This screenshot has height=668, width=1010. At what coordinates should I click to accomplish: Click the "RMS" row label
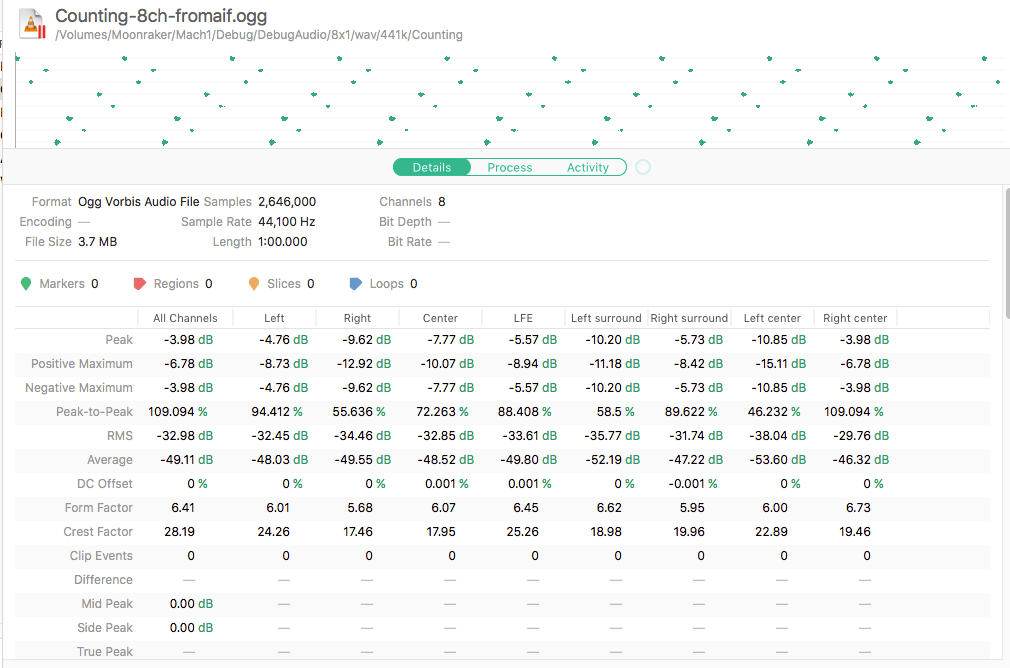click(x=120, y=436)
